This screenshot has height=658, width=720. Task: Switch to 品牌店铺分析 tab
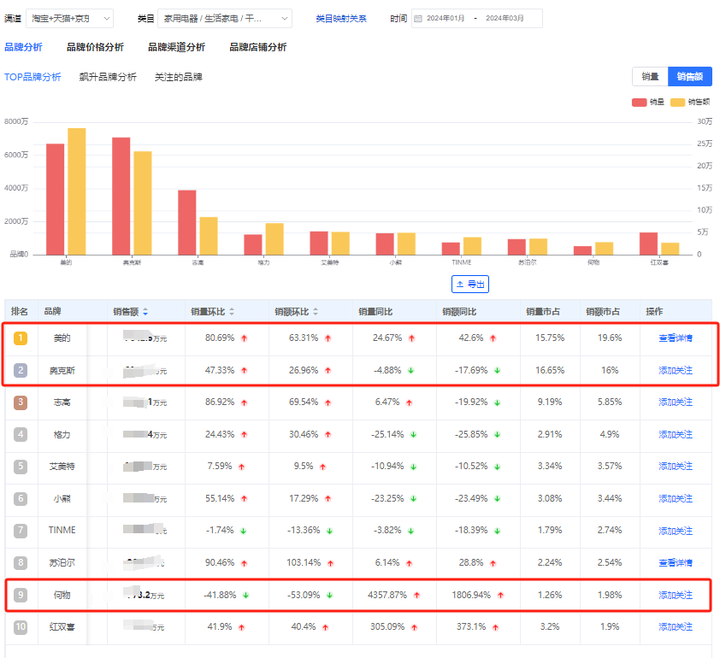[258, 47]
